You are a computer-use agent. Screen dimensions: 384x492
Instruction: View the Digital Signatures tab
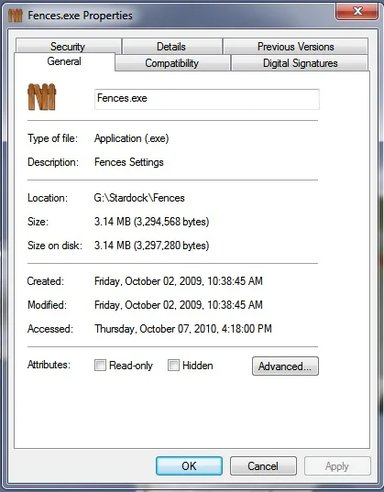300,63
